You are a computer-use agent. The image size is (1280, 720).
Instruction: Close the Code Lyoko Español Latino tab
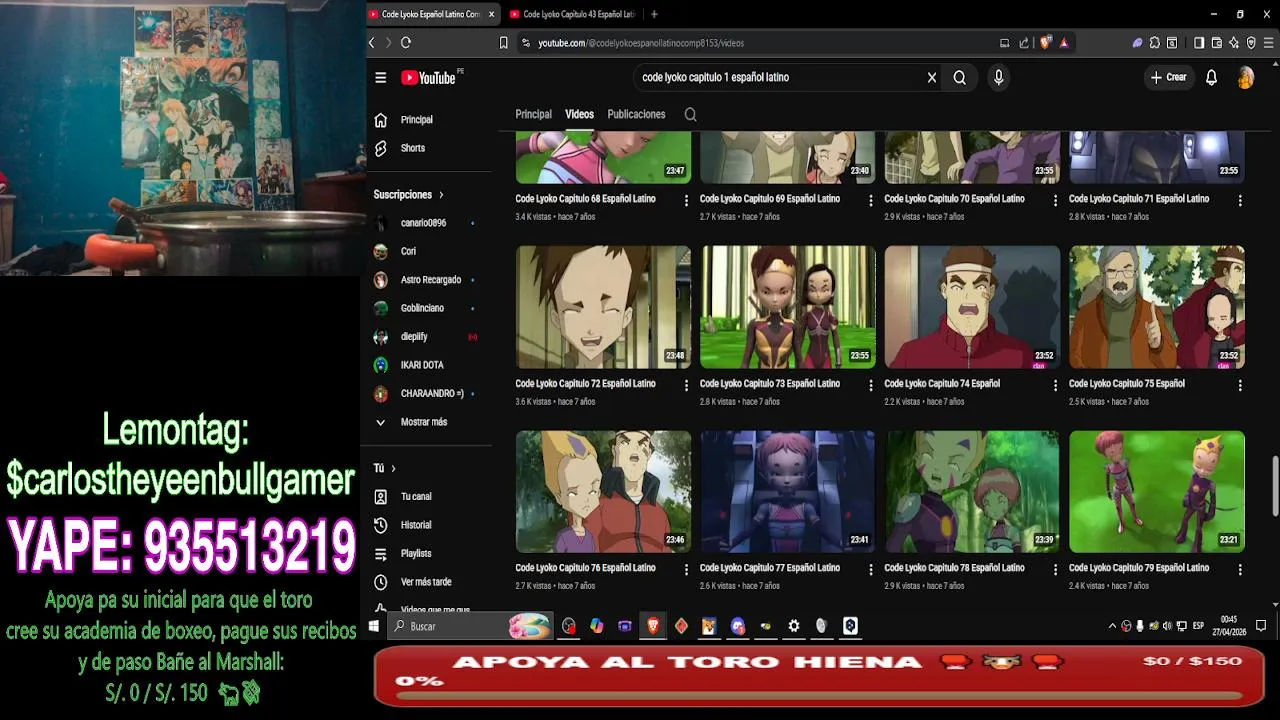point(491,14)
